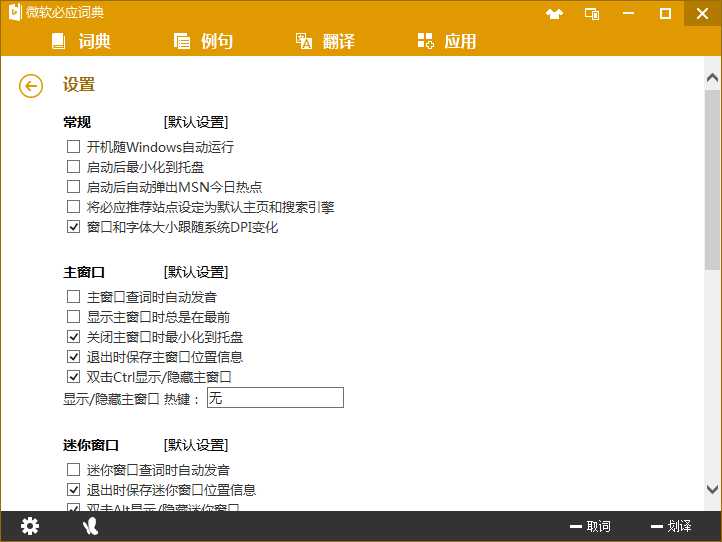Click the 显示/隐藏主窗口 热键 field
Viewport: 722px width, 542px height.
pyautogui.click(x=275, y=398)
